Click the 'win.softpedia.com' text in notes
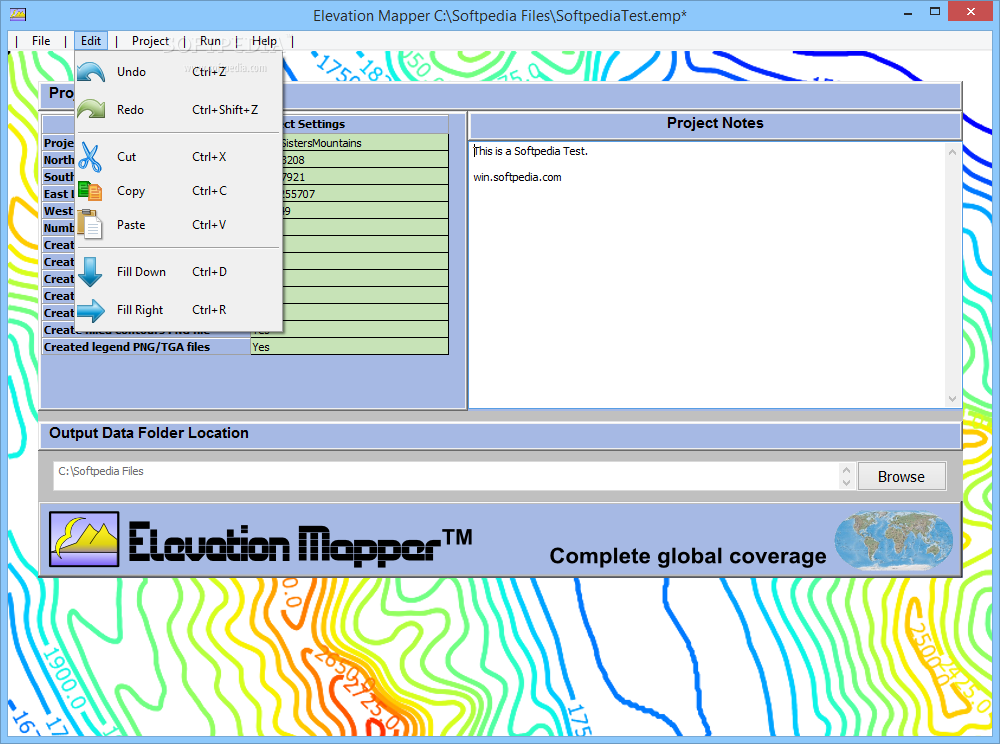 pyautogui.click(x=517, y=177)
